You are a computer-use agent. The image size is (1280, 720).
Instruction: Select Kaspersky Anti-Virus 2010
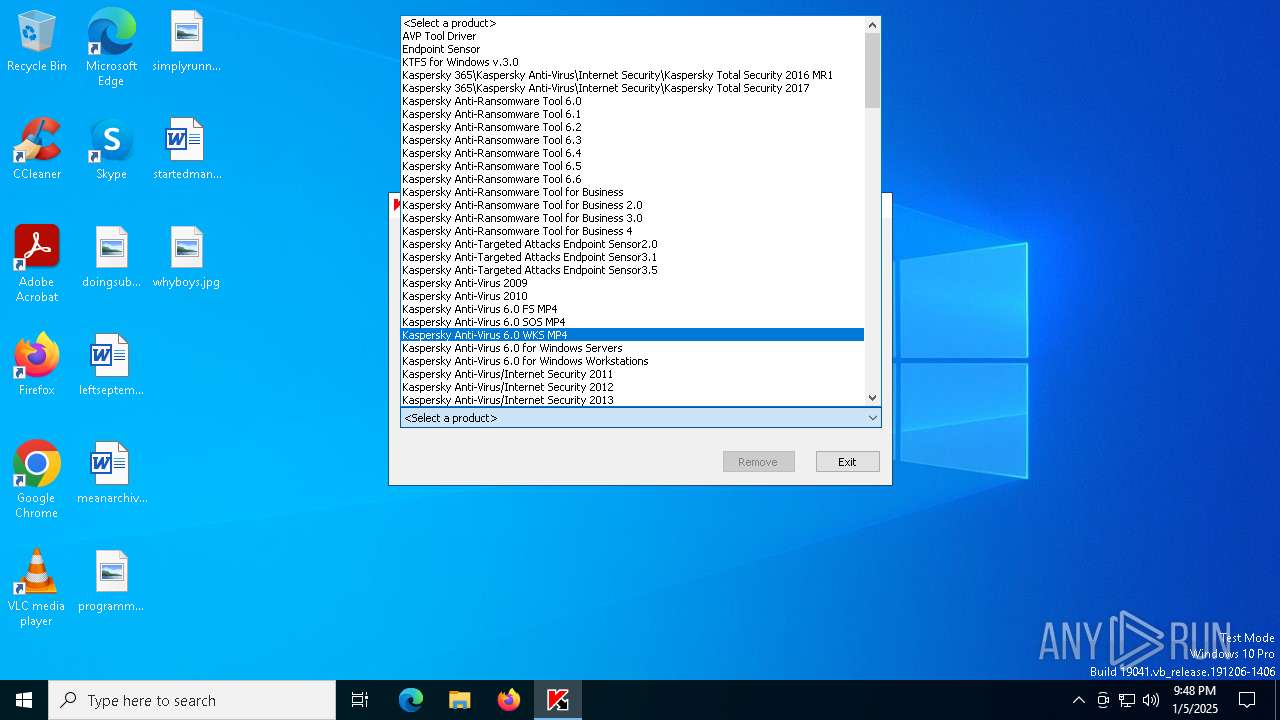[632, 296]
